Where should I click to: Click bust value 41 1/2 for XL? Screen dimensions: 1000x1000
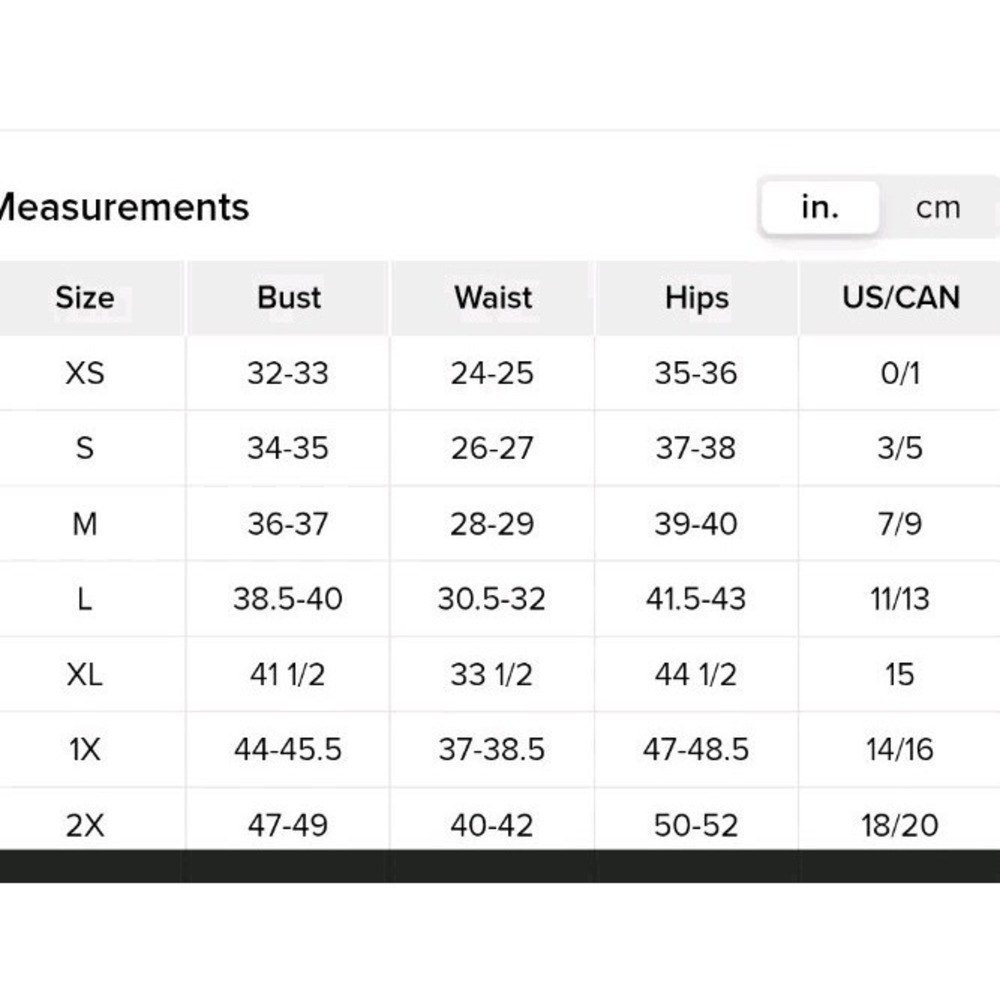click(288, 674)
